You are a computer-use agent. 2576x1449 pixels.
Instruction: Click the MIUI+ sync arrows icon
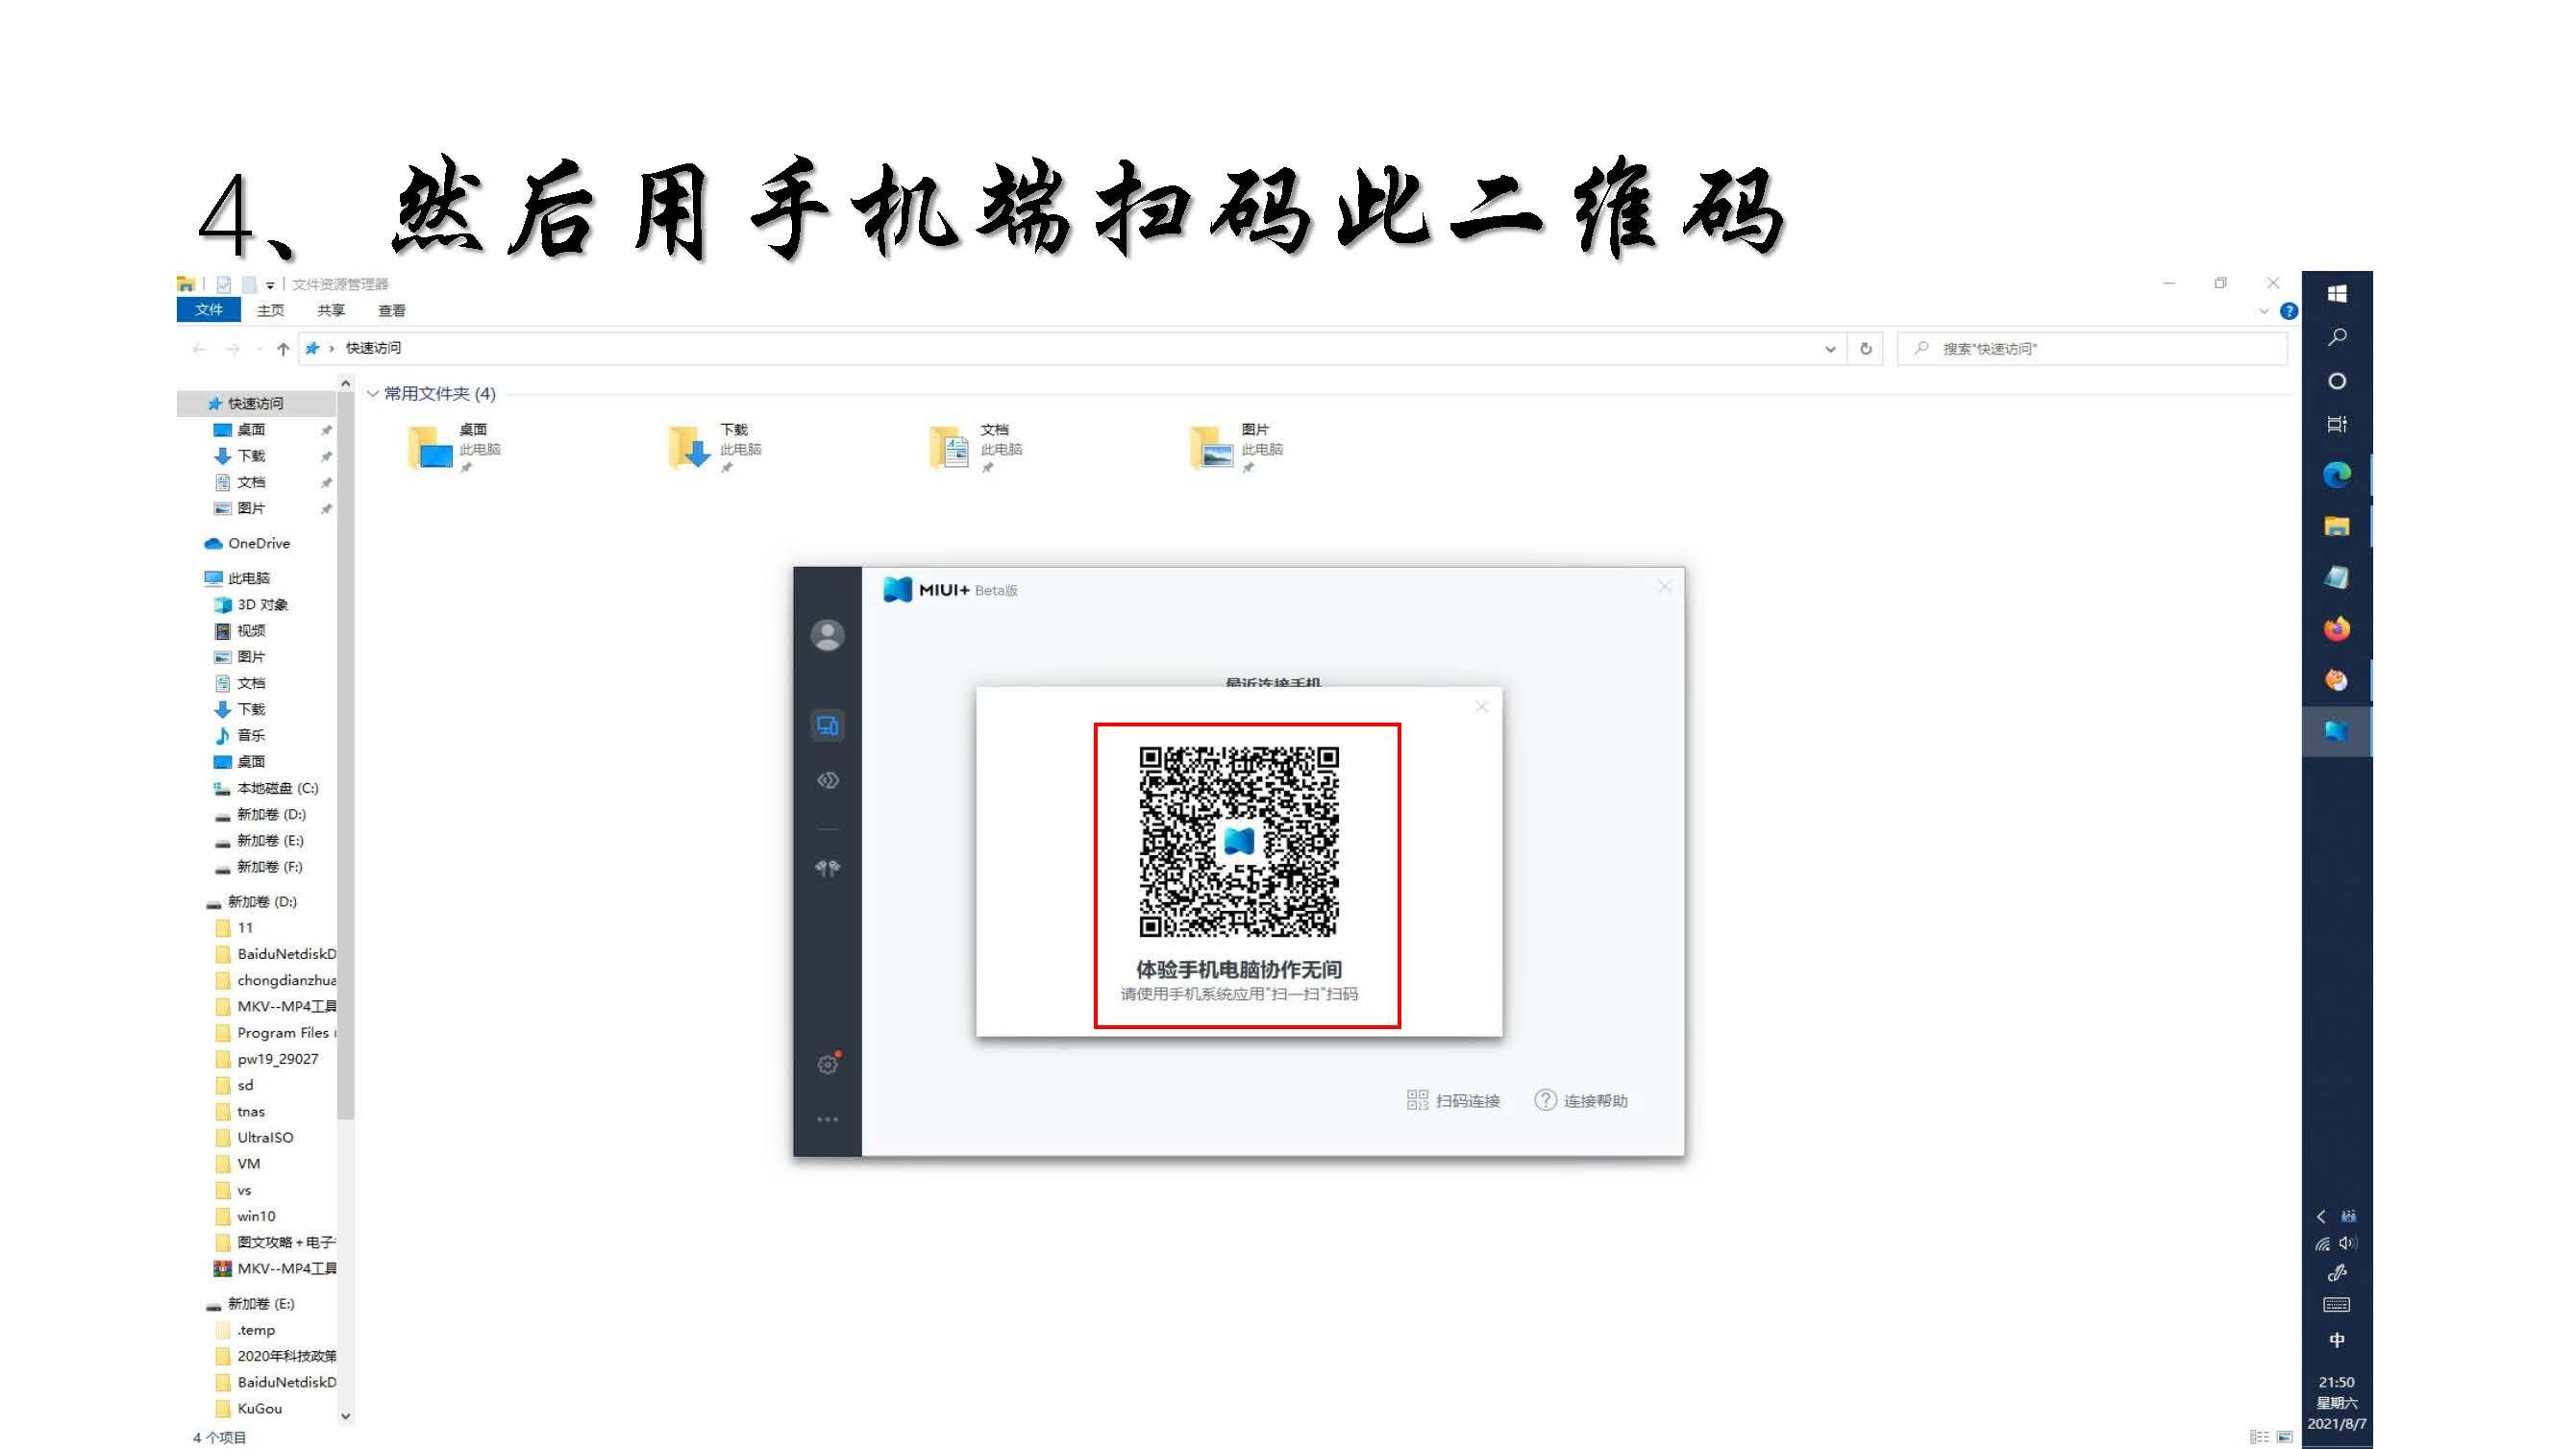pos(827,780)
